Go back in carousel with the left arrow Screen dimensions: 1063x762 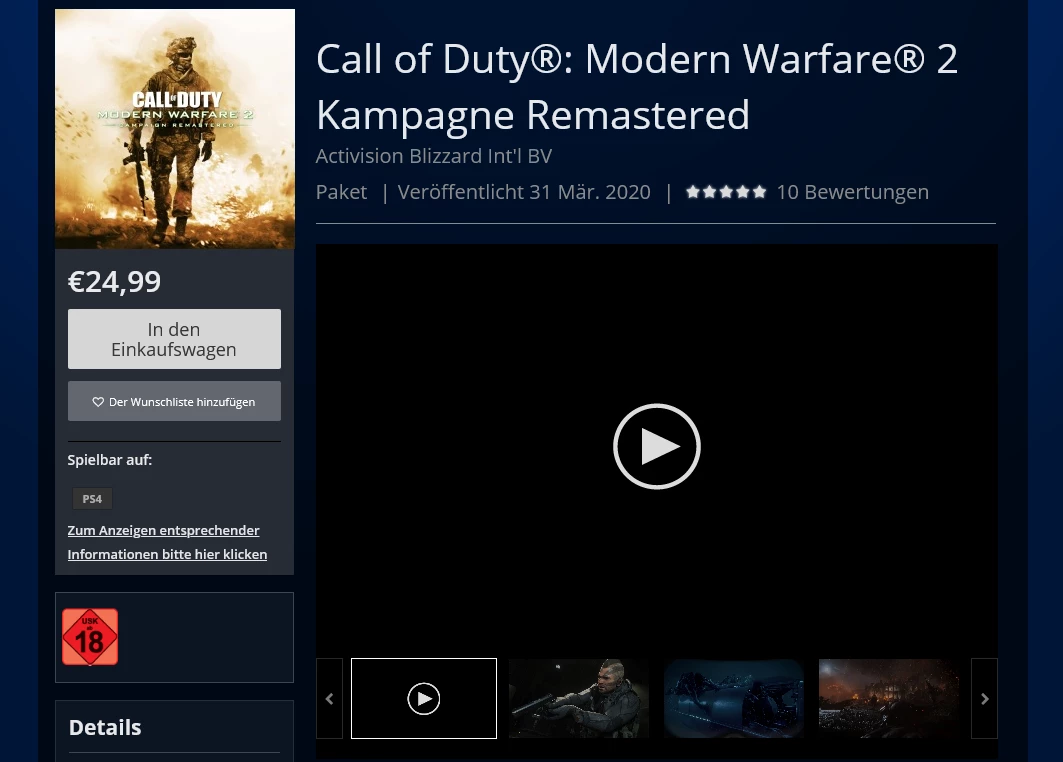(x=329, y=698)
